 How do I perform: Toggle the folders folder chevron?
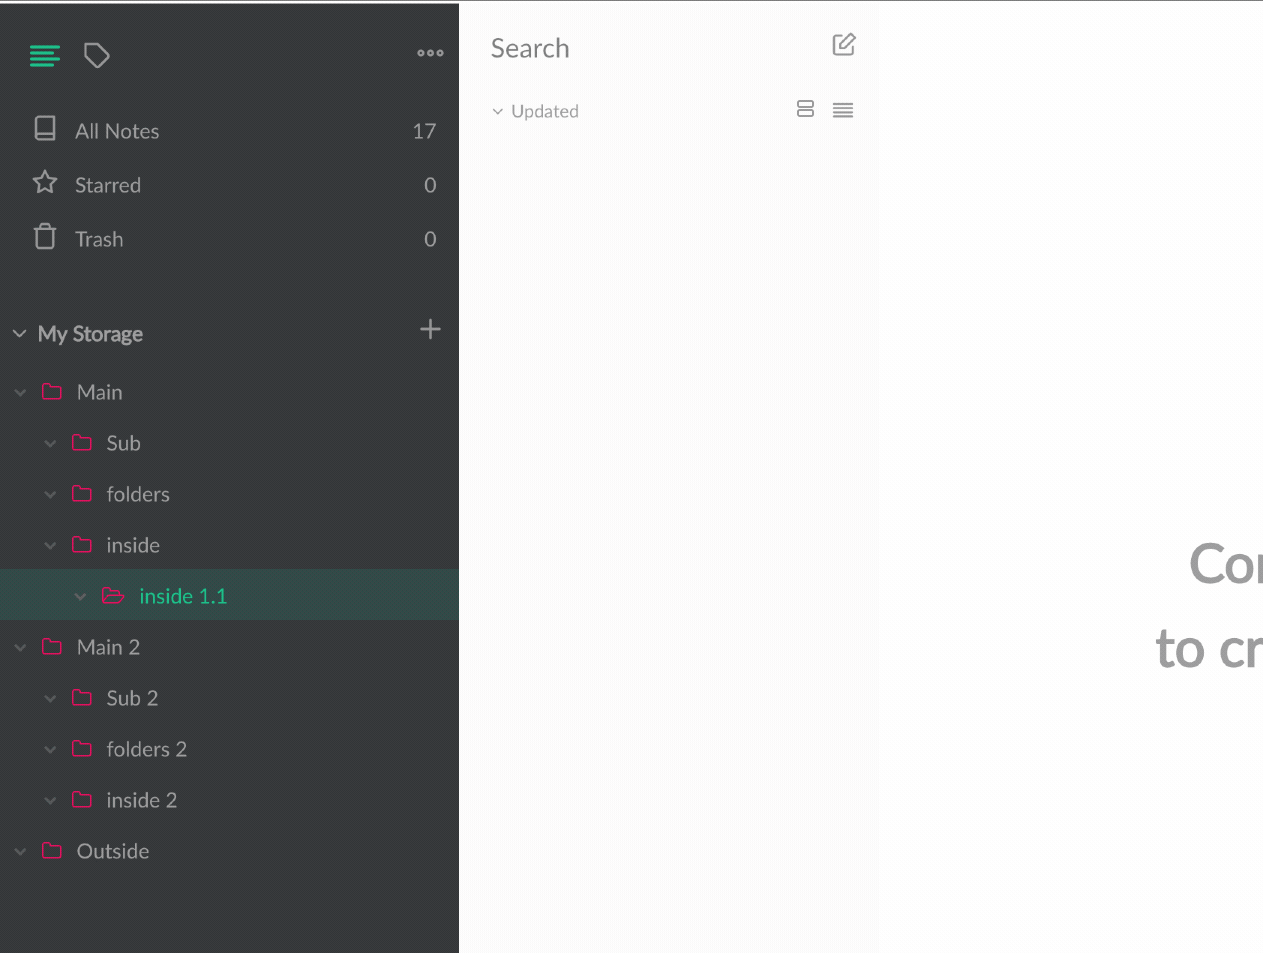coord(50,495)
